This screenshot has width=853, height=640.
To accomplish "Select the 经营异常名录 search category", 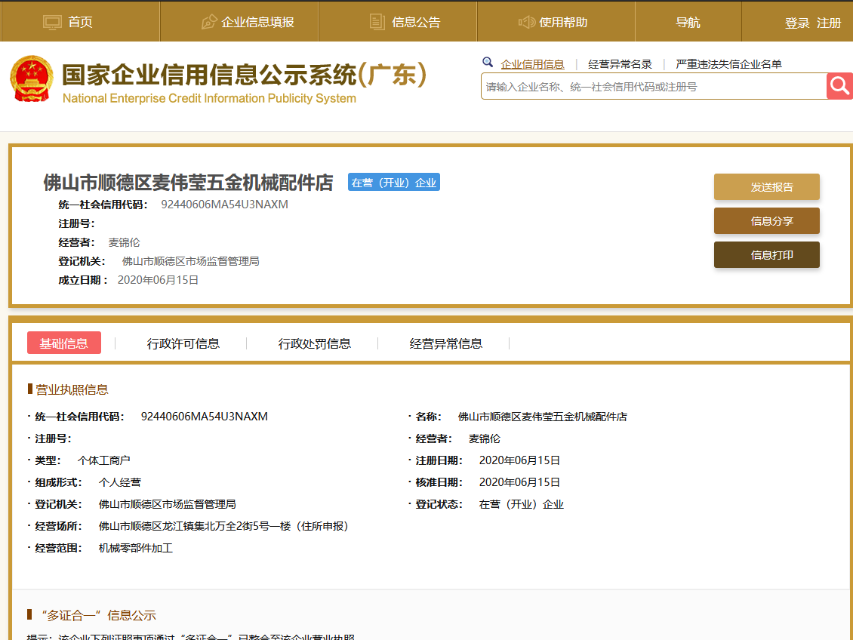I will (x=620, y=64).
